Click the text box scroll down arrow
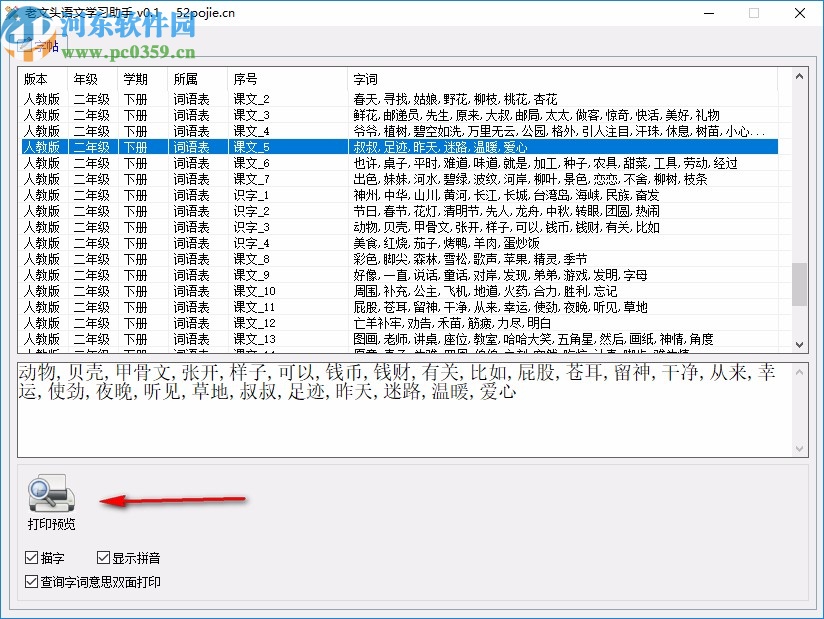Viewport: 824px width, 619px height. tap(799, 449)
